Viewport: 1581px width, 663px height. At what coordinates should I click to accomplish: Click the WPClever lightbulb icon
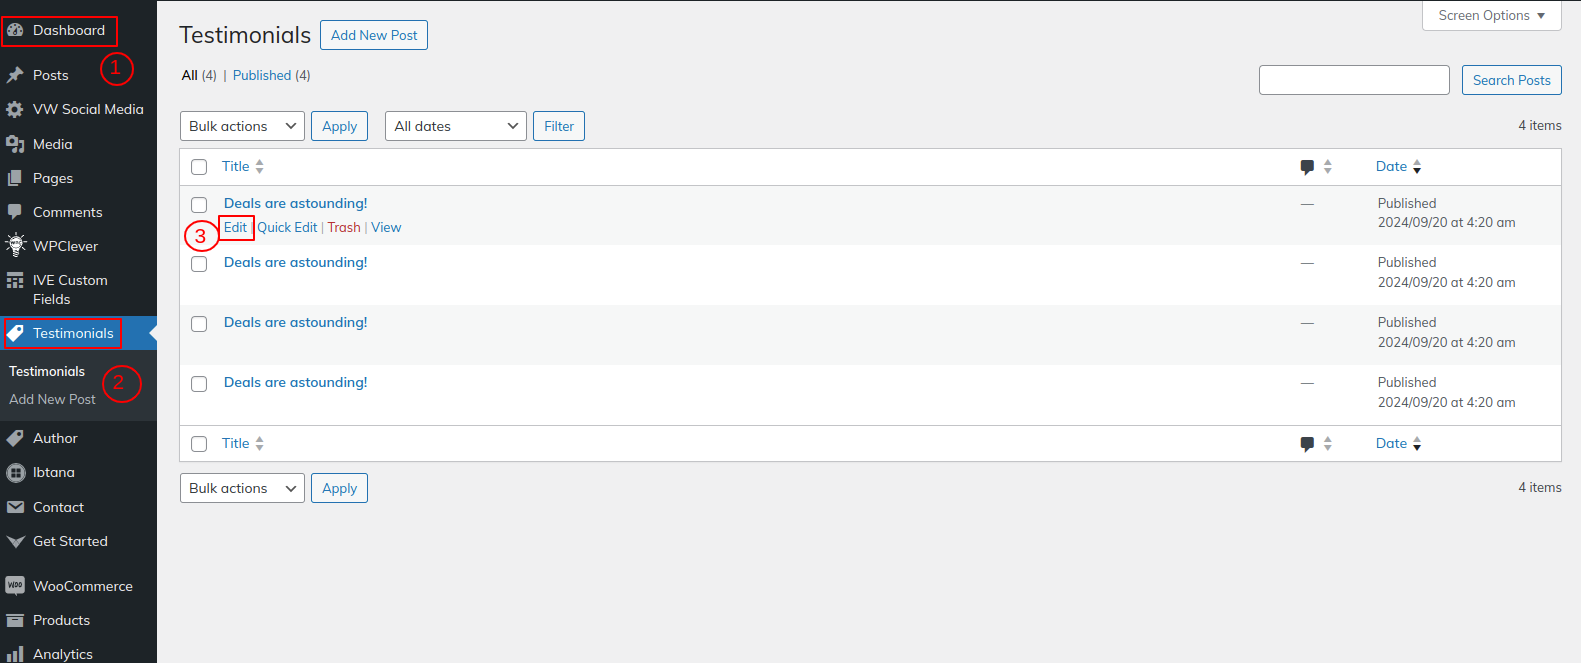15,245
